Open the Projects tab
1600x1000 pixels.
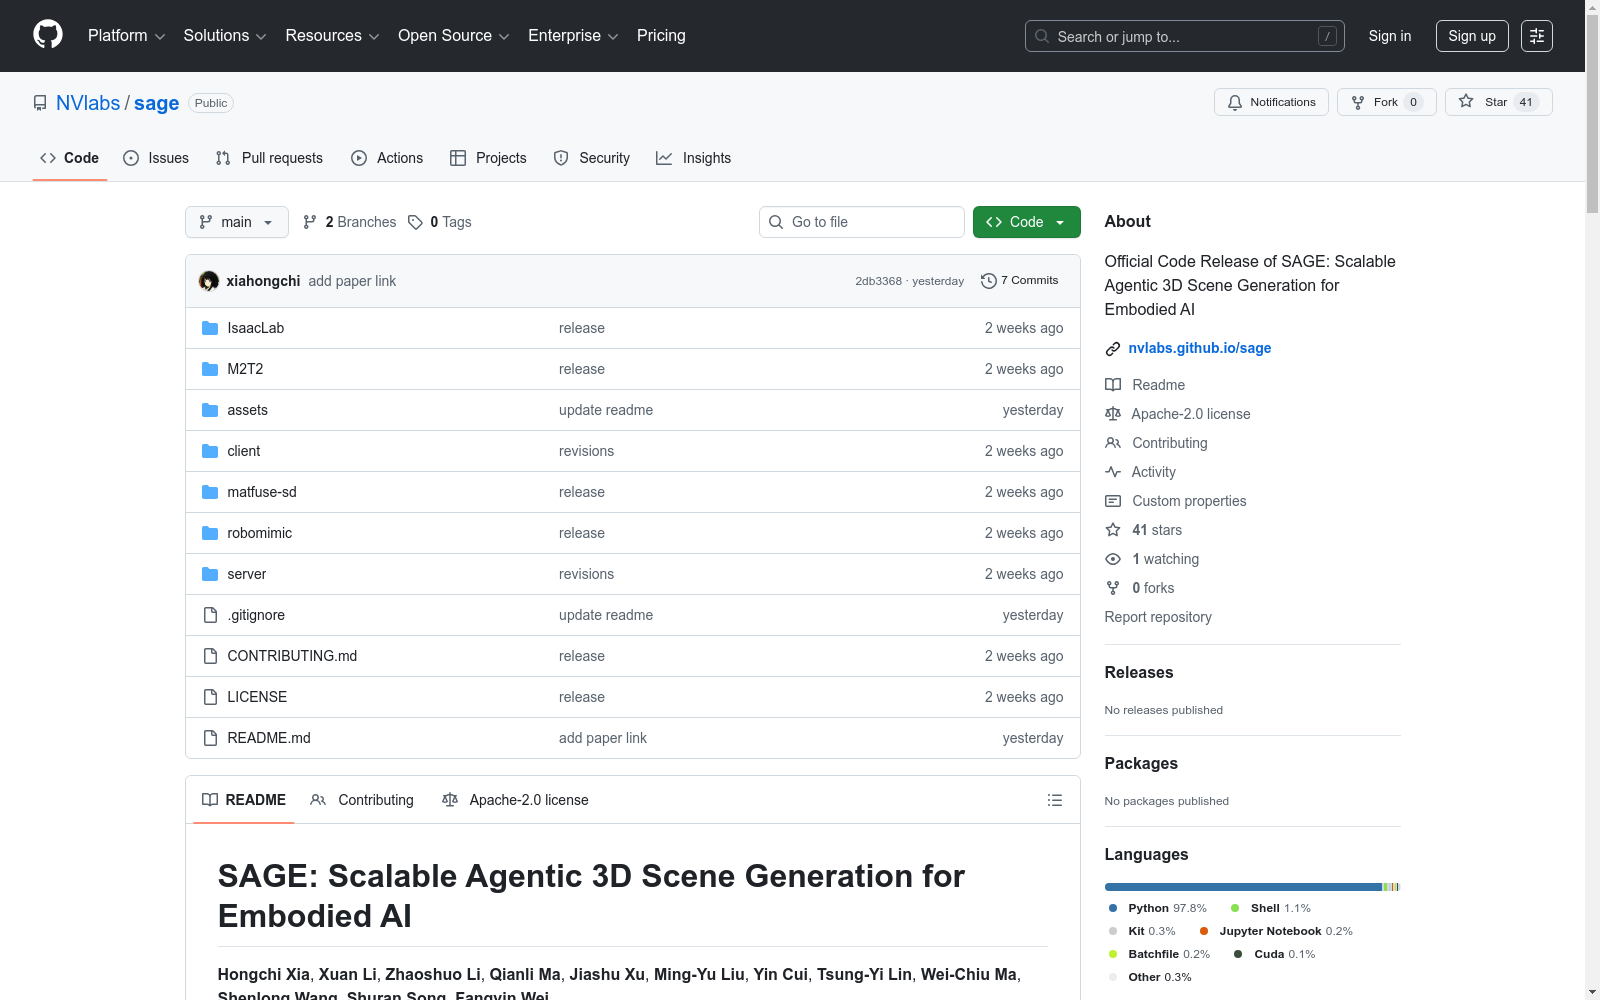(488, 158)
